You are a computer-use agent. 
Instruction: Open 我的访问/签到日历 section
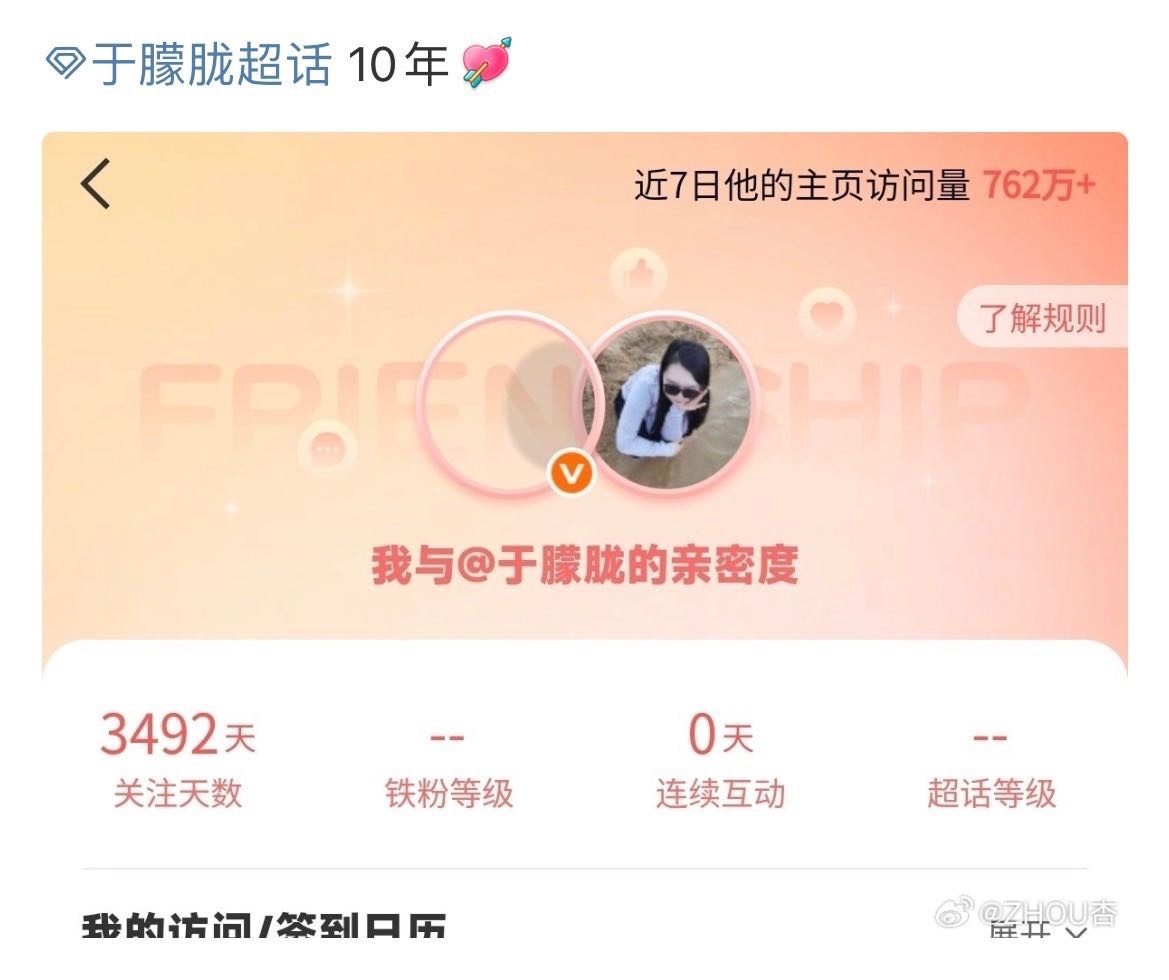pos(263,925)
